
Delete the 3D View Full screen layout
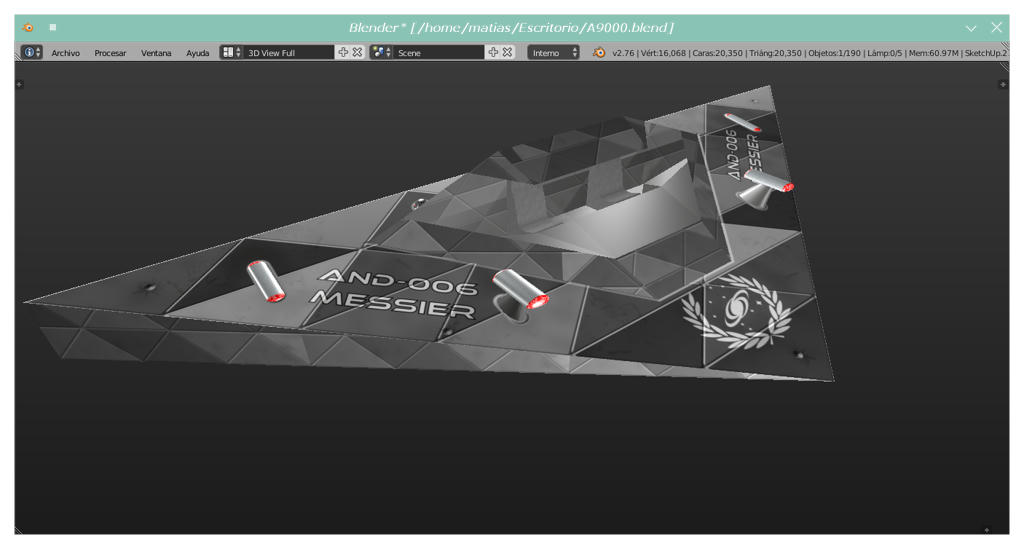tap(357, 52)
